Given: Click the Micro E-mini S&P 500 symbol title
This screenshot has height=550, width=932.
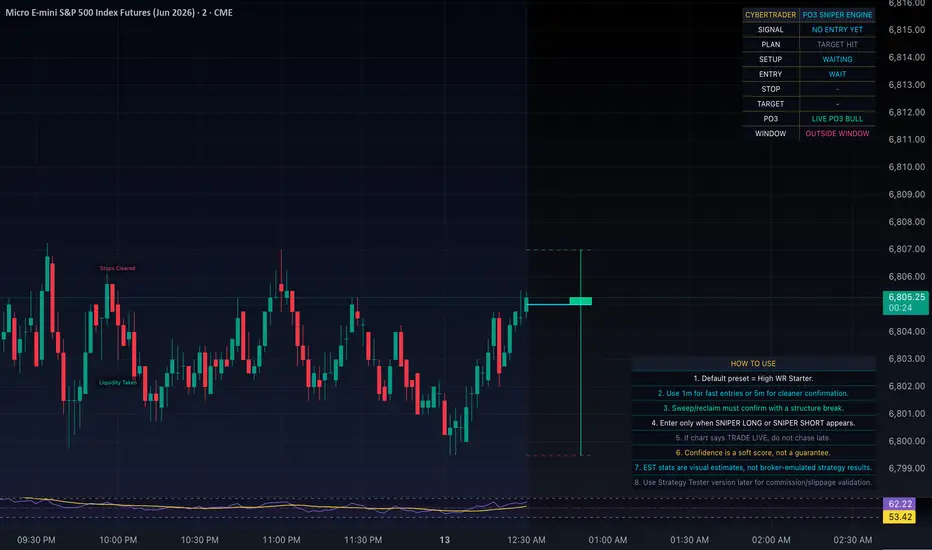Looking at the screenshot, I should [x=119, y=12].
